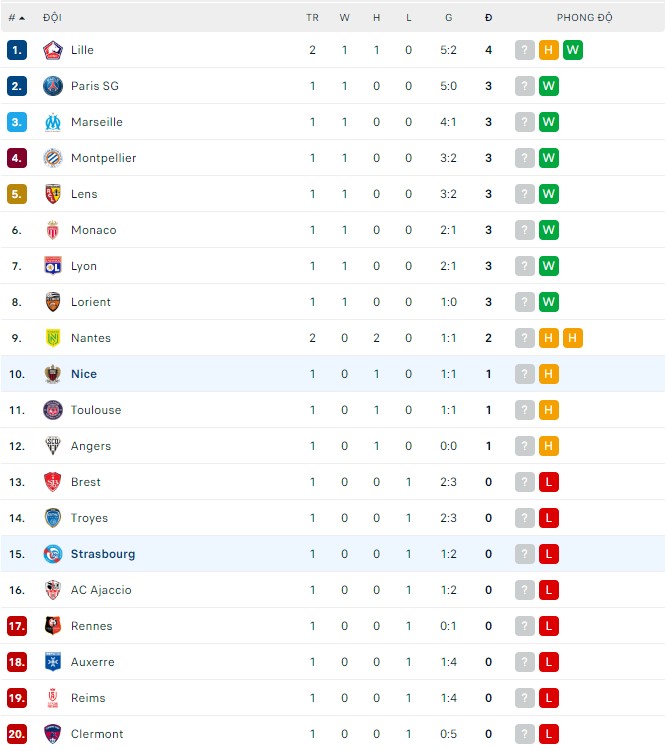The image size is (667, 751).
Task: Click the Rennes club crest icon
Action: tap(53, 626)
